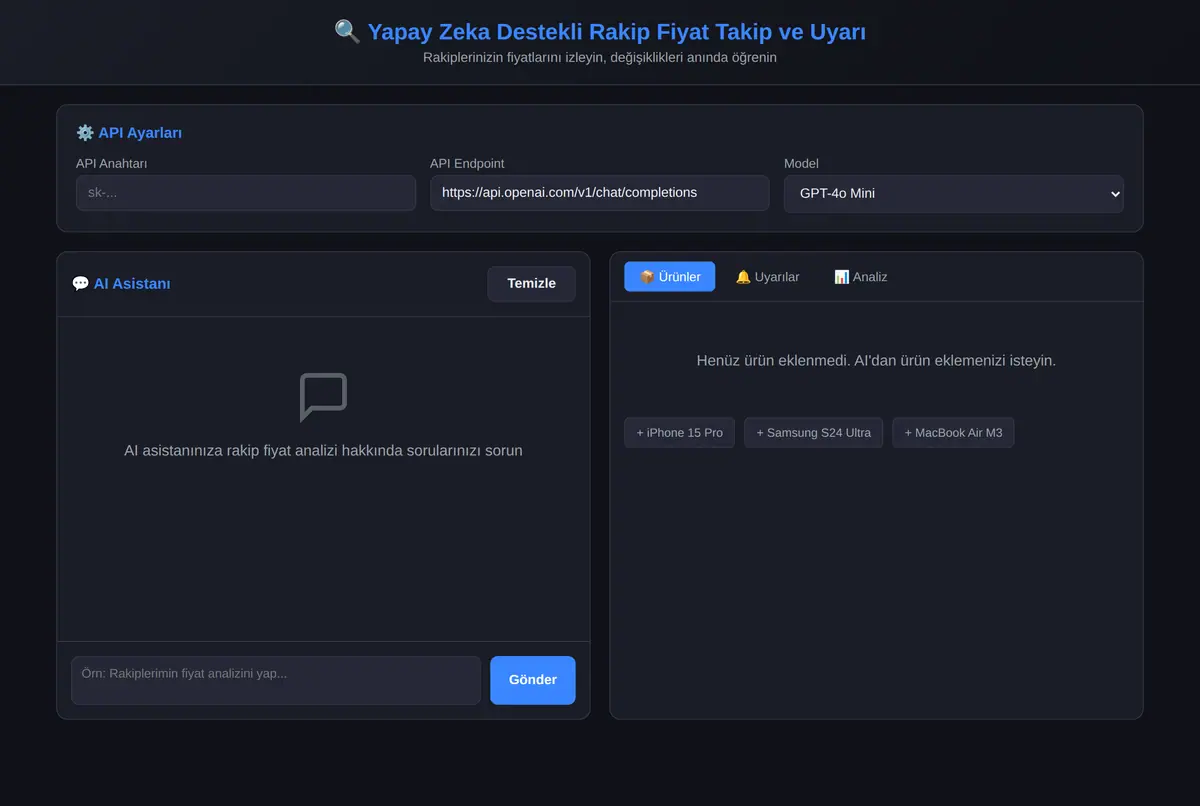Viewport: 1200px width, 806px height.
Task: Click the subtitle "Rakiplerinizin fiyatlarını izleyin" text
Action: tap(600, 58)
